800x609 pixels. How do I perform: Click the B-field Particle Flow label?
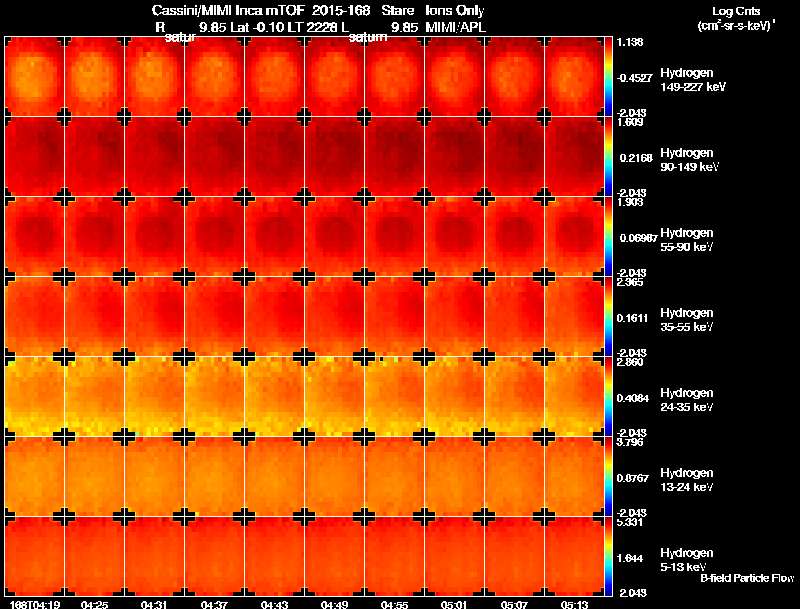point(747,578)
